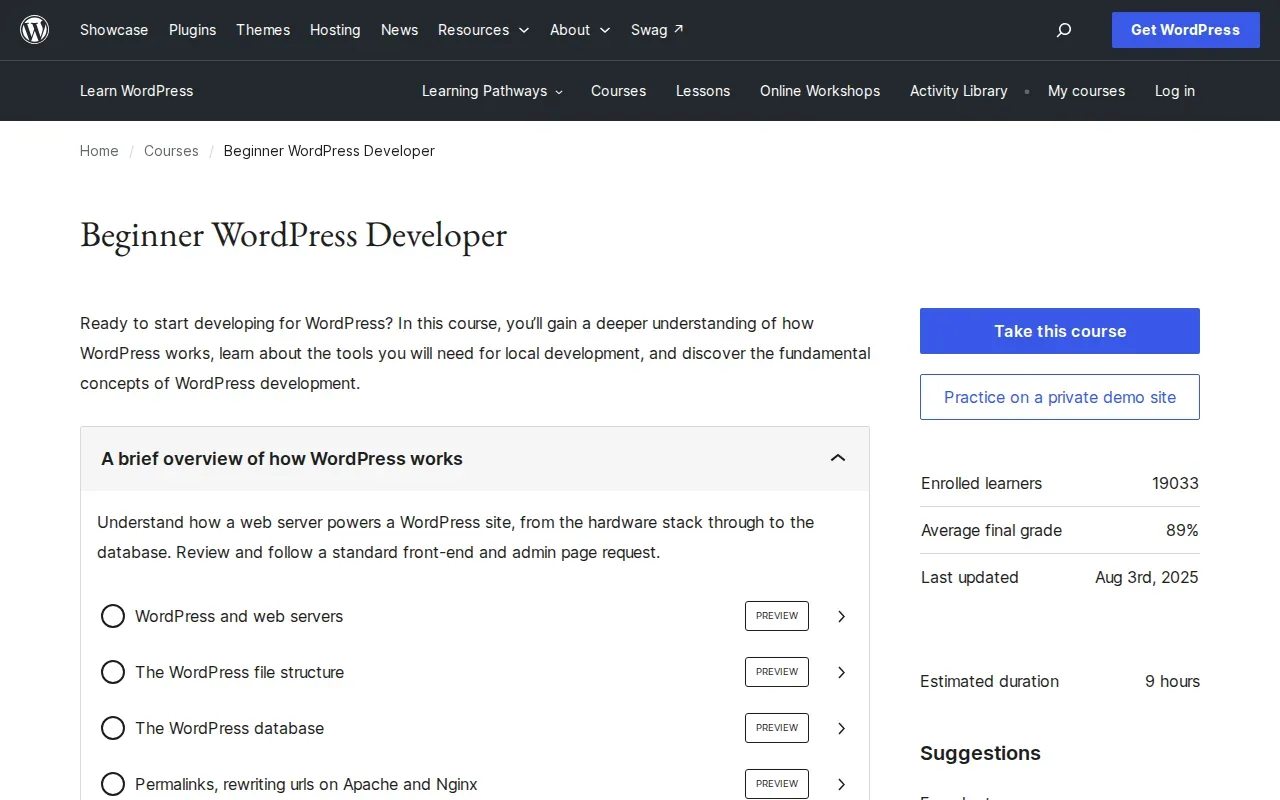
Task: Preview WordPress and web servers lesson
Action: [x=777, y=616]
